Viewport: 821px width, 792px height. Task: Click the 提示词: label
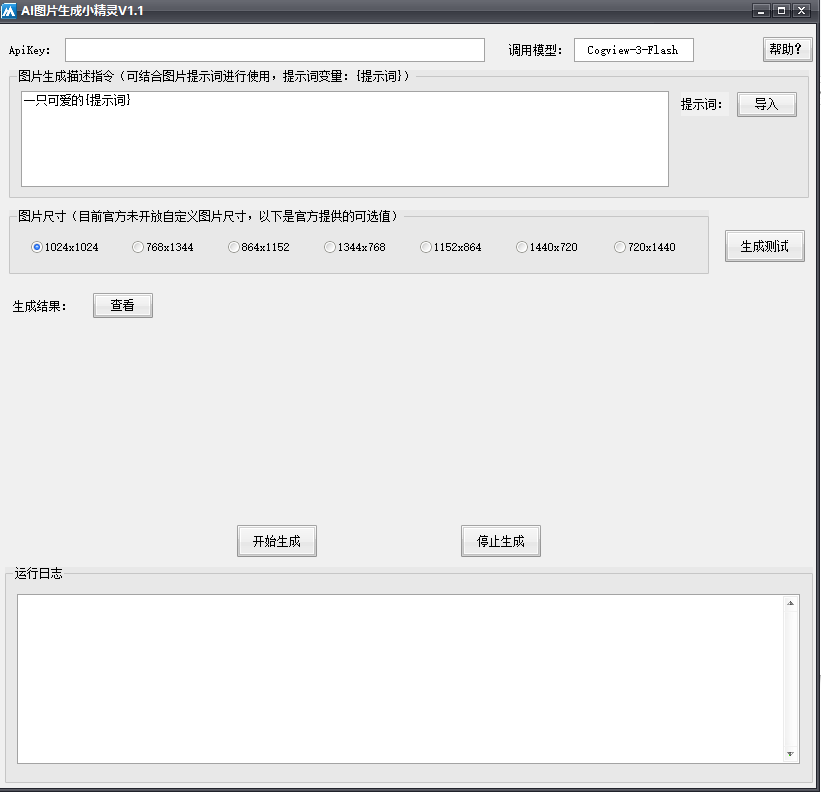702,104
